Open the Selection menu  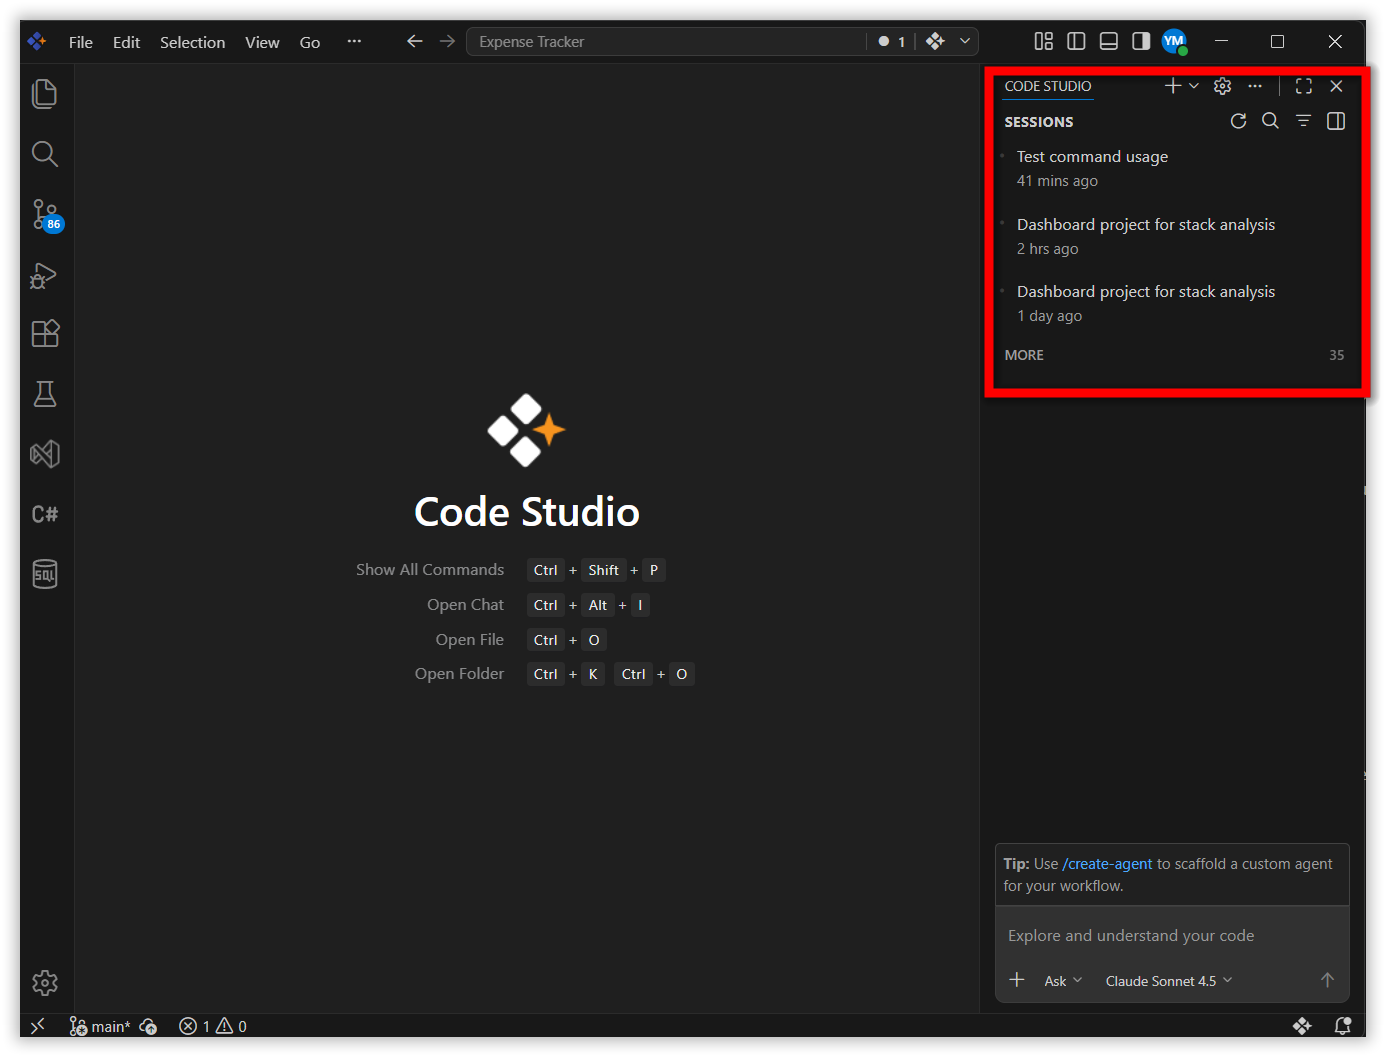coord(192,42)
